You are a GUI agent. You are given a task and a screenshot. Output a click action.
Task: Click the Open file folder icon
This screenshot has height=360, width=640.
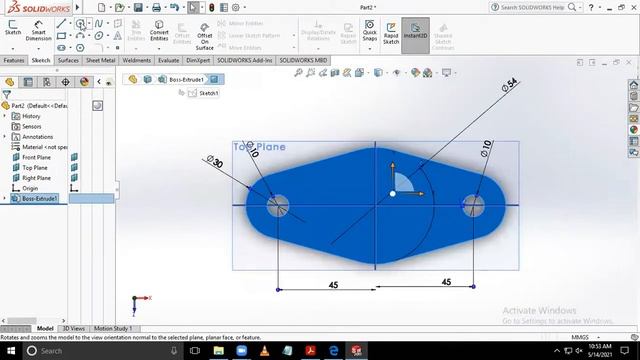(x=119, y=7)
